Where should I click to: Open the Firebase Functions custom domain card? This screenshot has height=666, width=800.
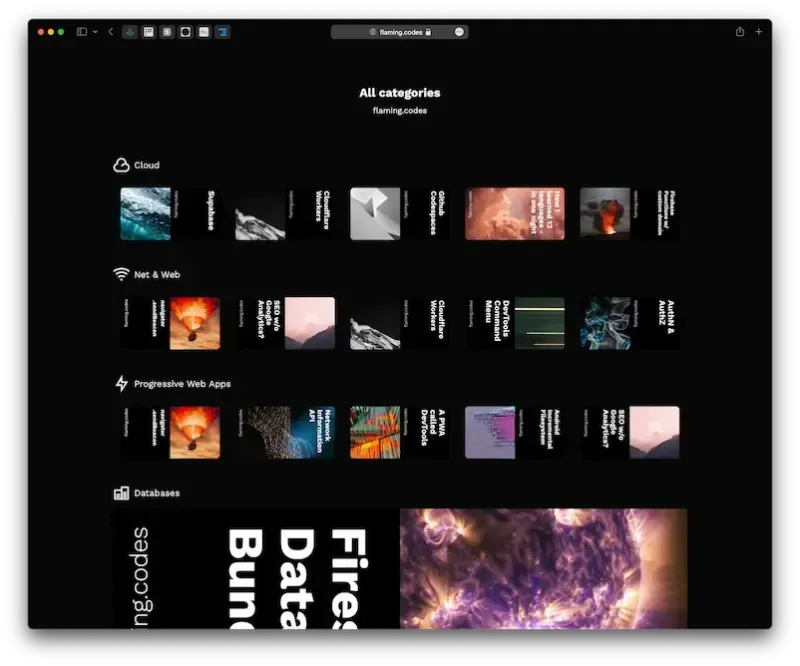pyautogui.click(x=630, y=213)
